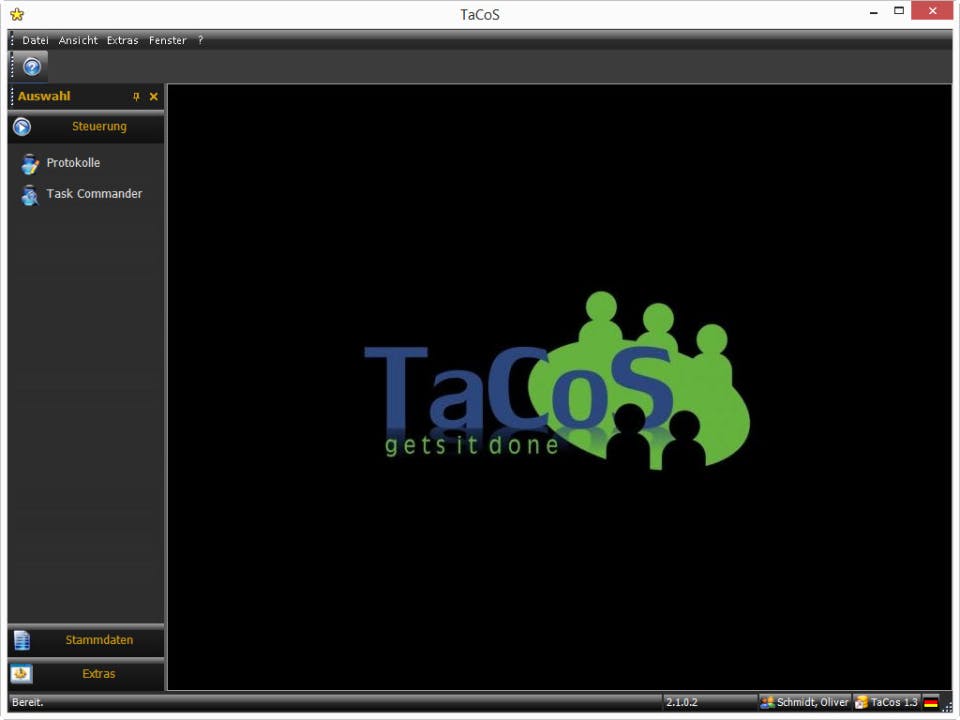The height and width of the screenshot is (720, 960).
Task: Open the Extras menu in the menu bar
Action: coord(122,40)
